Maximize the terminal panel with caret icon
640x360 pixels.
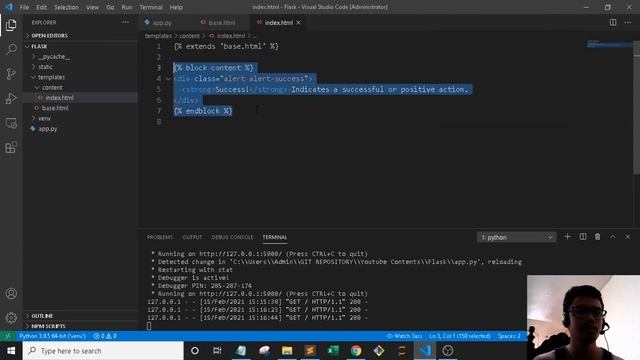(x=613, y=237)
